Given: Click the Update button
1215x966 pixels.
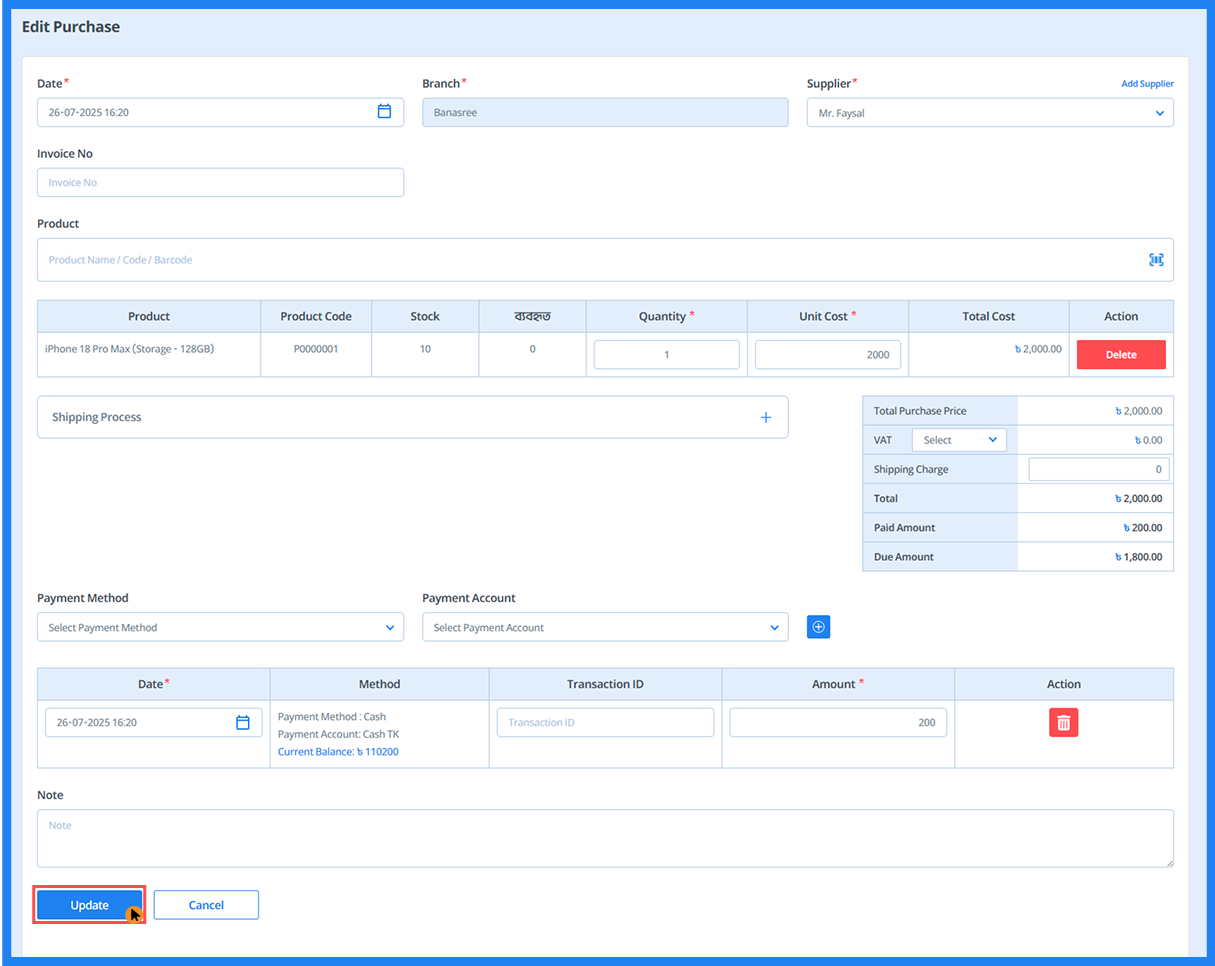Looking at the screenshot, I should (x=90, y=905).
